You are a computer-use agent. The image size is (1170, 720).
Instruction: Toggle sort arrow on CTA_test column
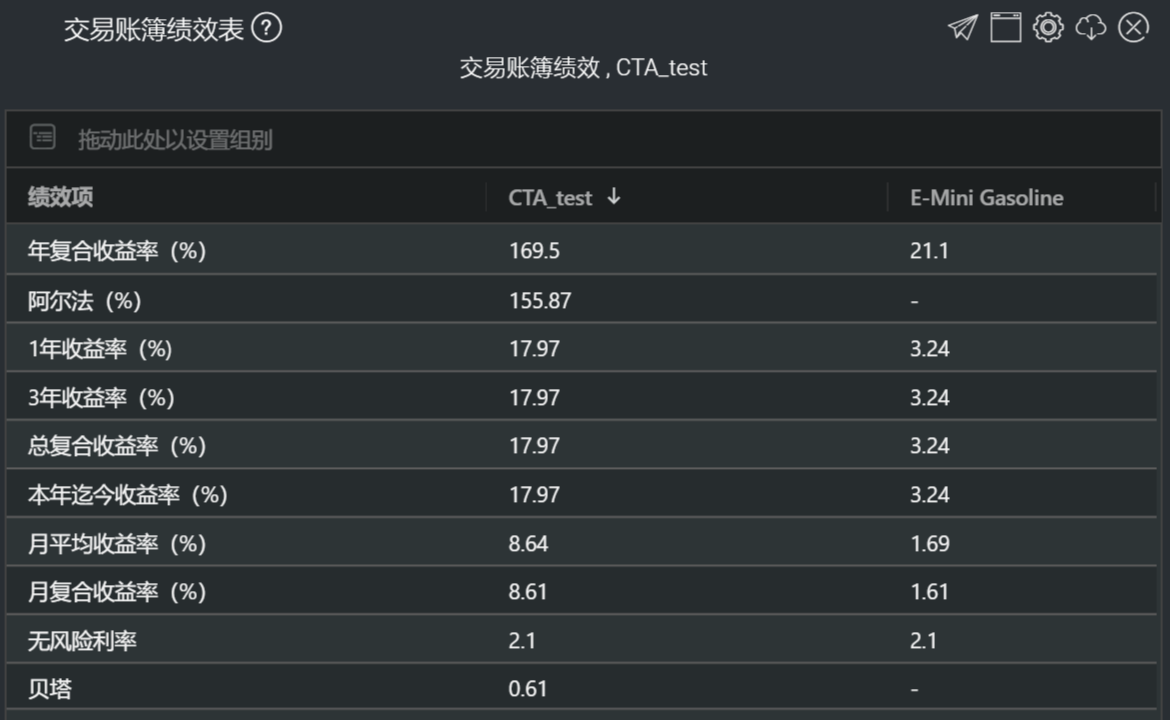pos(613,197)
